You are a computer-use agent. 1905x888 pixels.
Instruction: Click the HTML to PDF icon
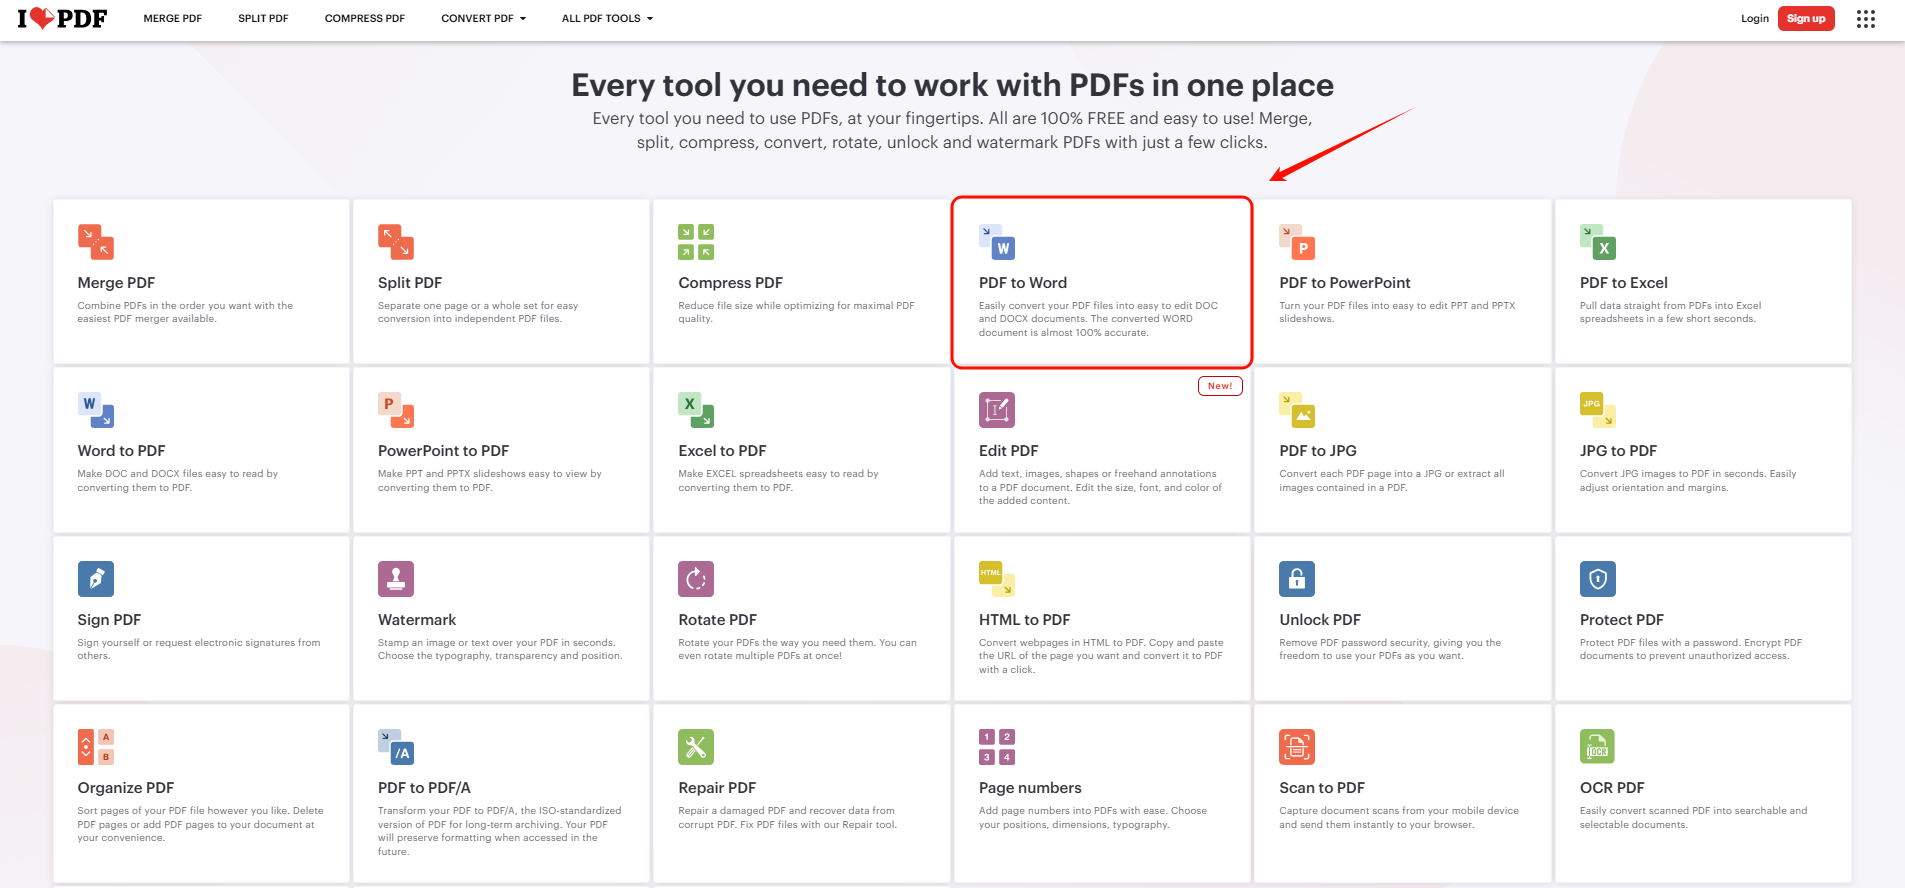(997, 579)
